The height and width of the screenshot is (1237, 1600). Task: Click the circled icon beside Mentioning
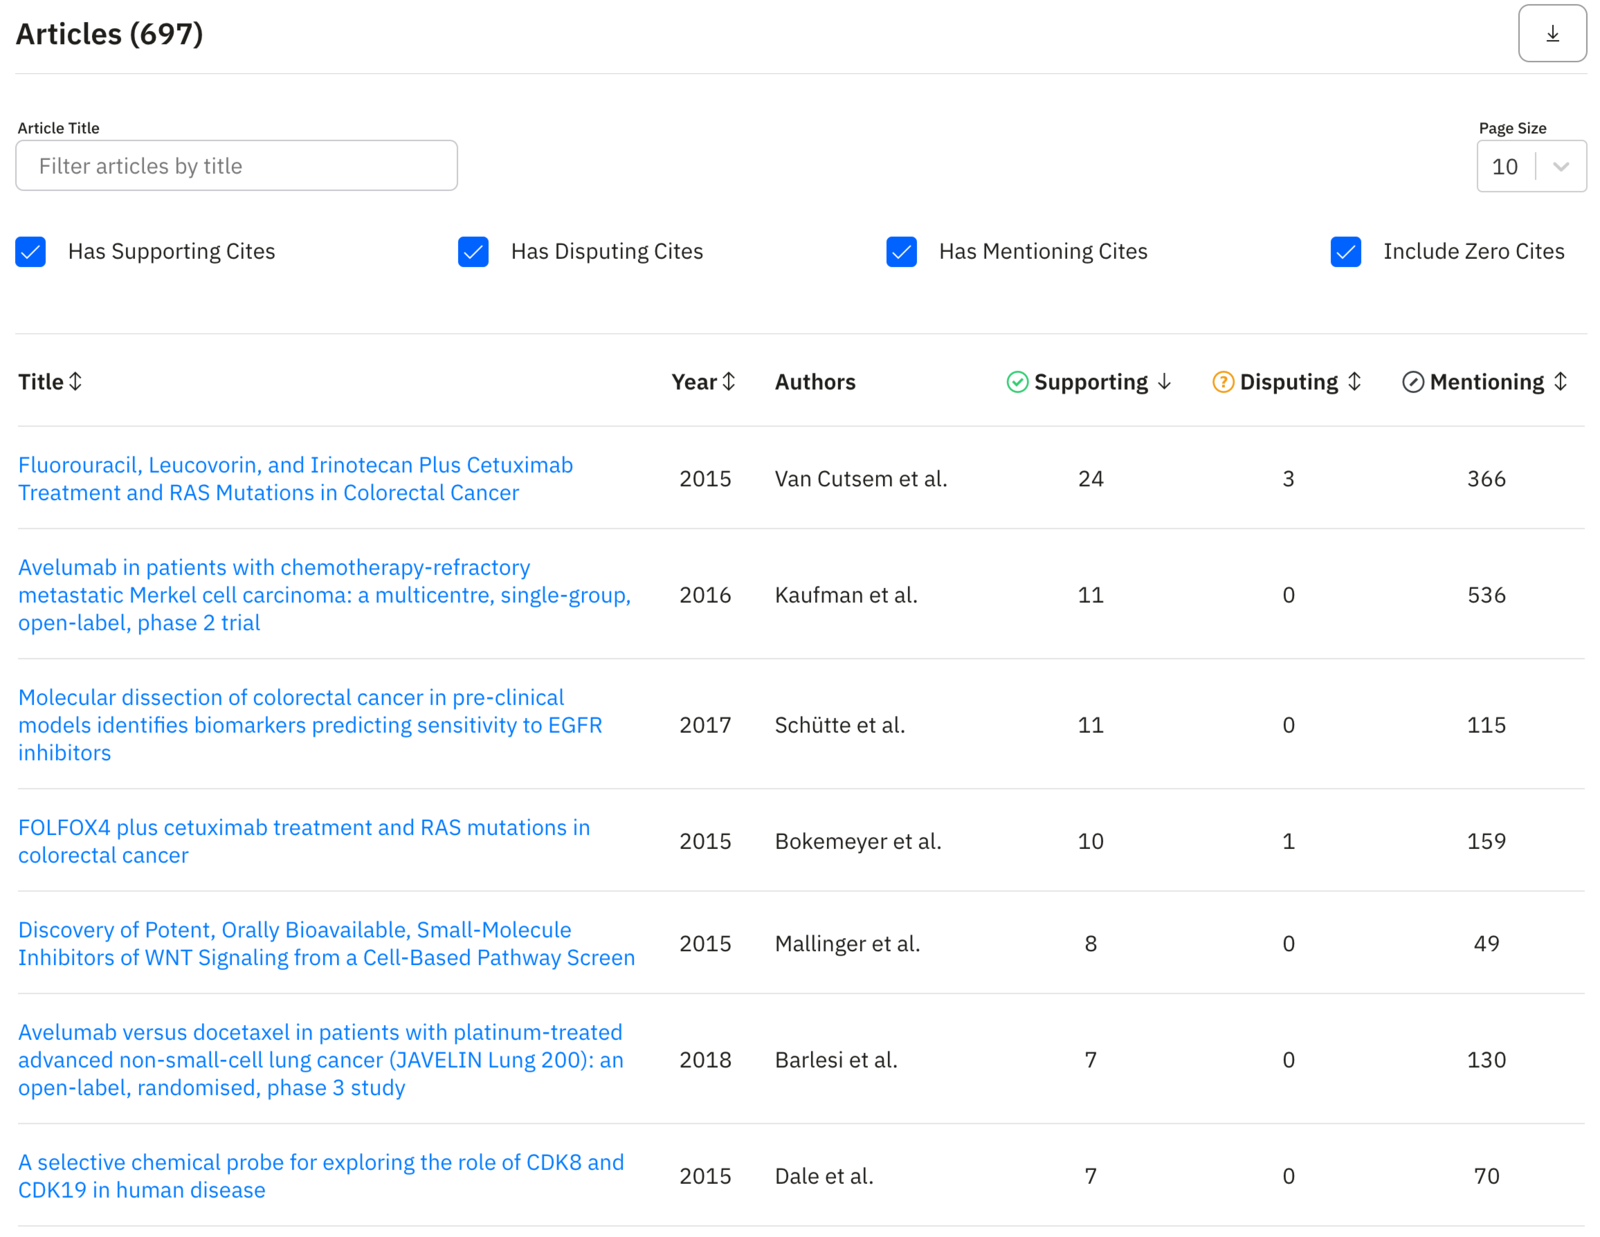click(1413, 381)
